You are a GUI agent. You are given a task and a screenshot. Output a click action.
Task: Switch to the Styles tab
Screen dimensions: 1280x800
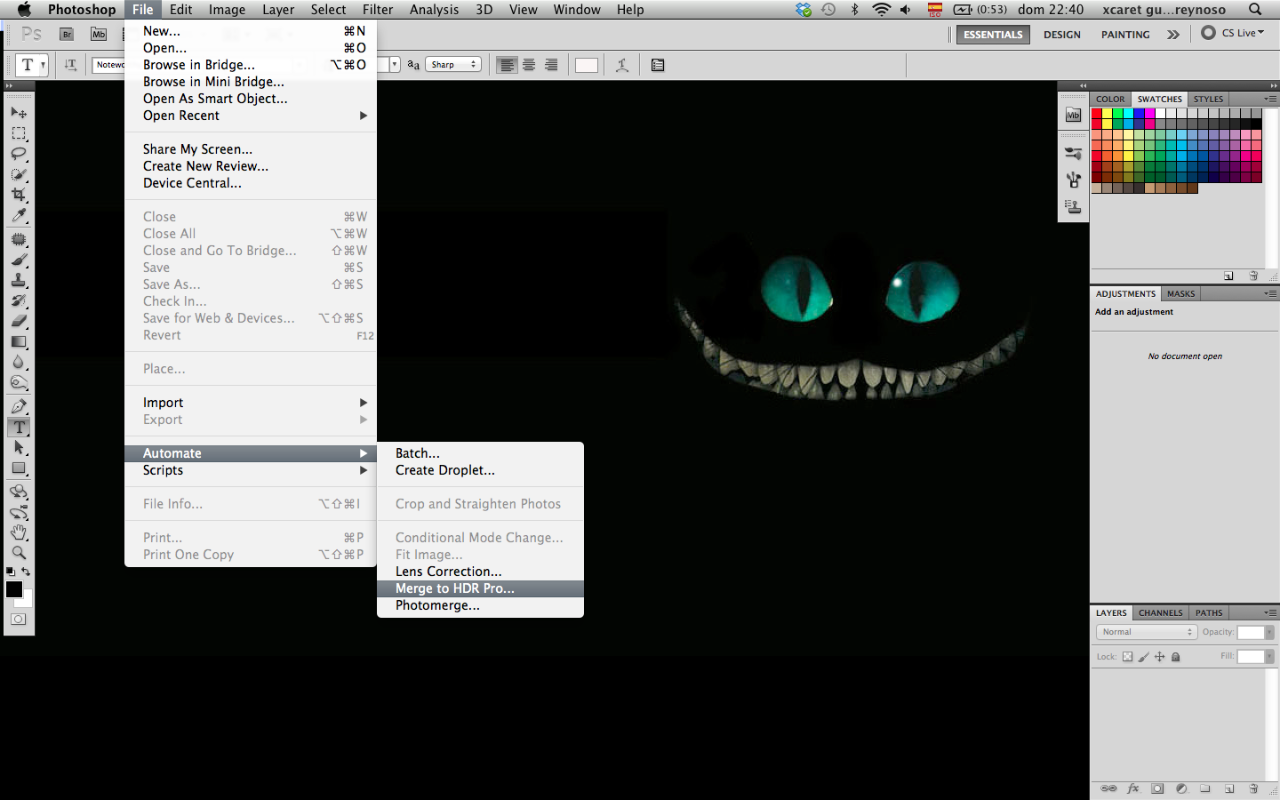point(1208,99)
